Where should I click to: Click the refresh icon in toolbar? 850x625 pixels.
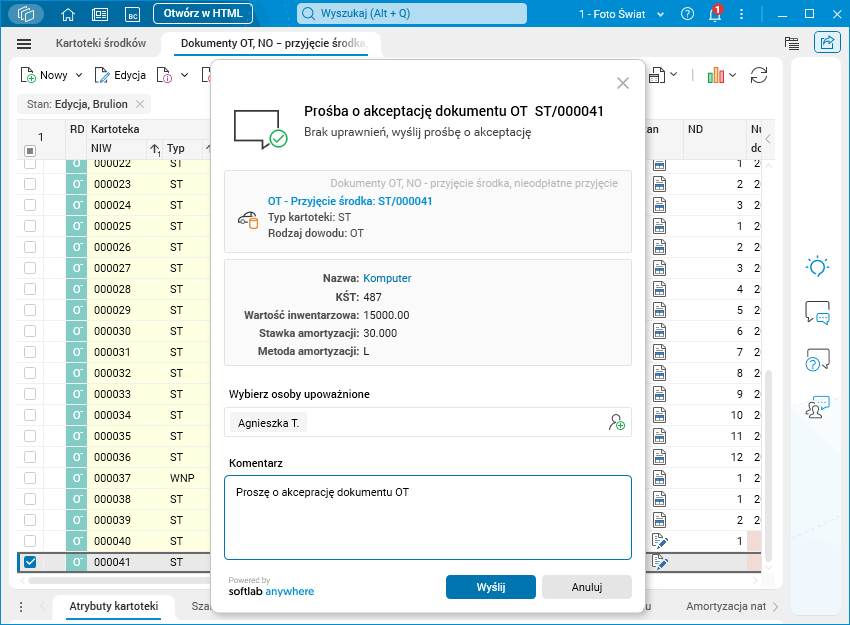[x=759, y=75]
